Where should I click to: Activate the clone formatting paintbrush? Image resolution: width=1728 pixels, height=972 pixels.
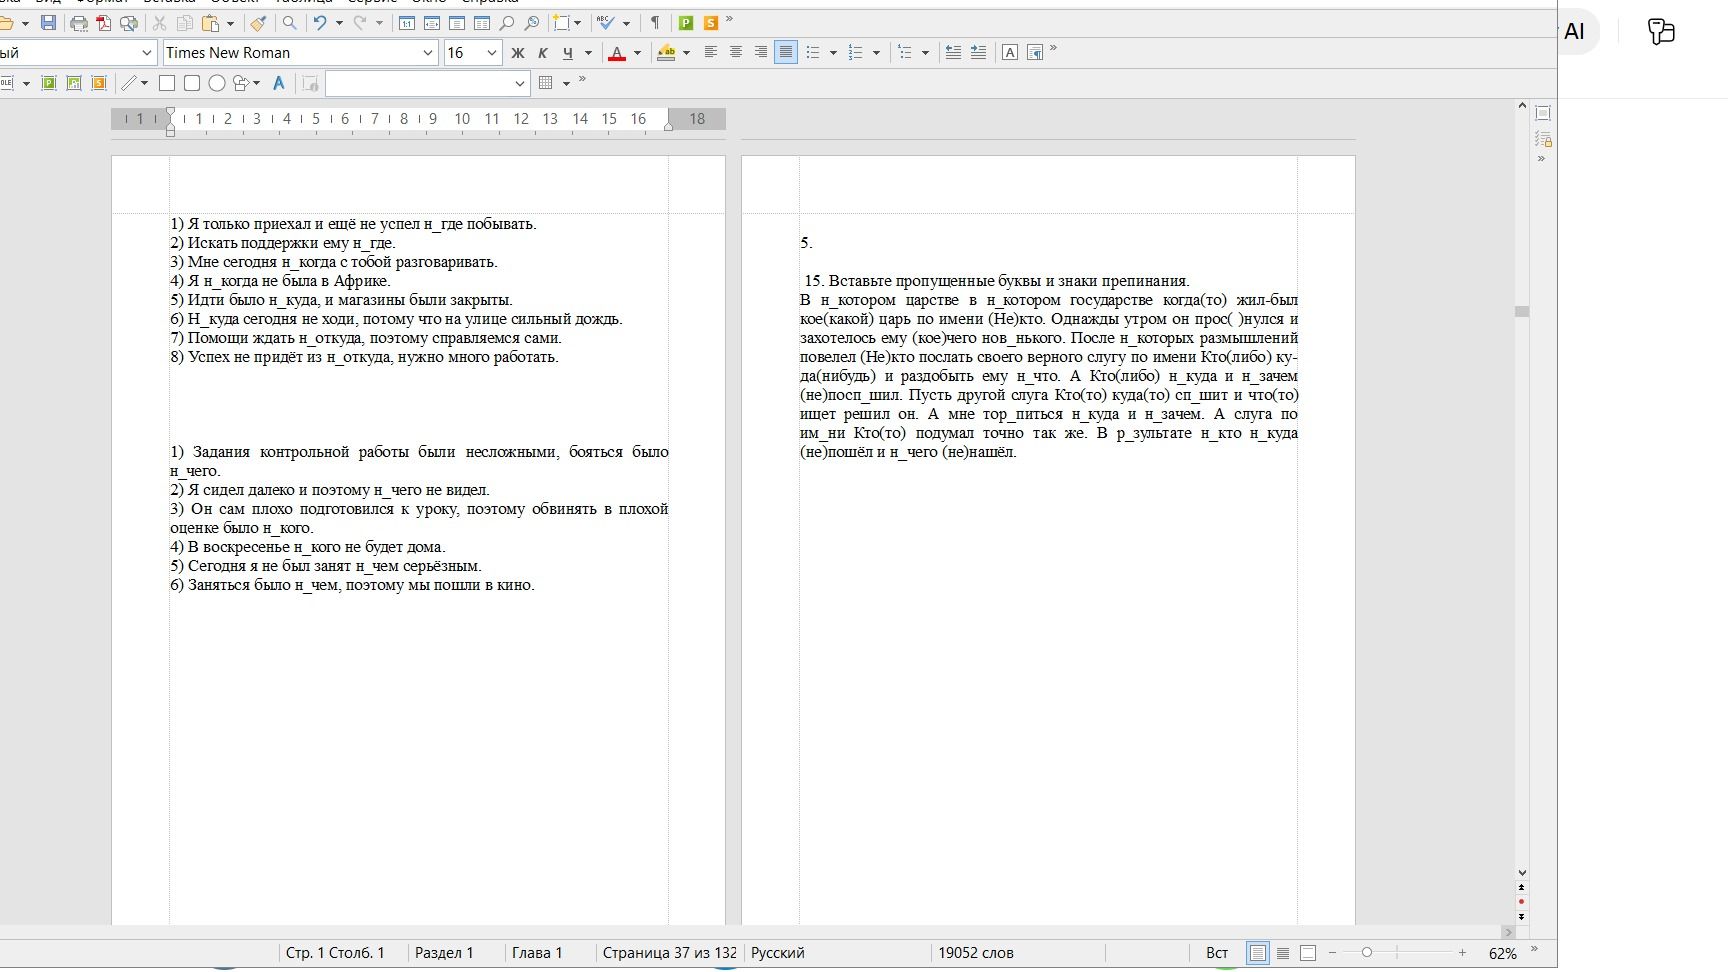click(x=259, y=23)
